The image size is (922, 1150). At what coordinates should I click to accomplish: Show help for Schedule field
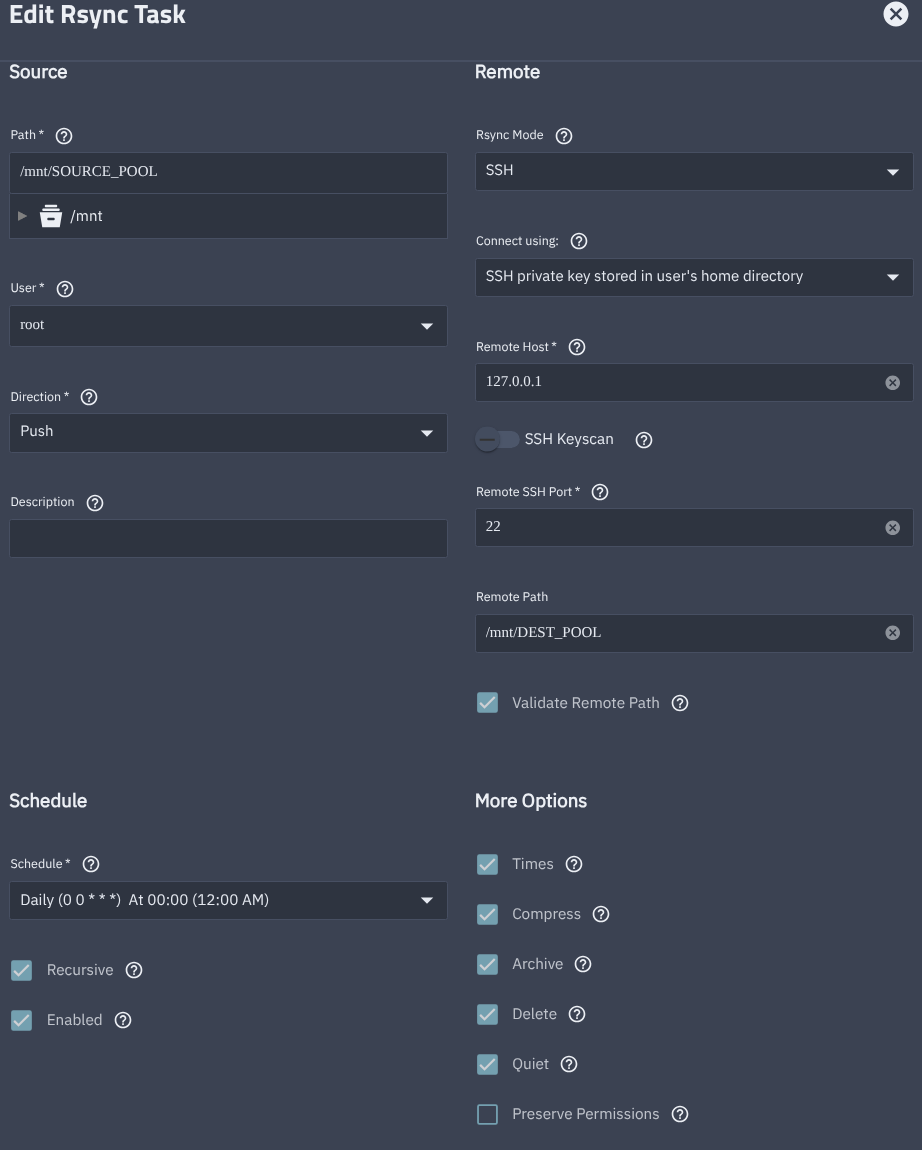coord(91,864)
